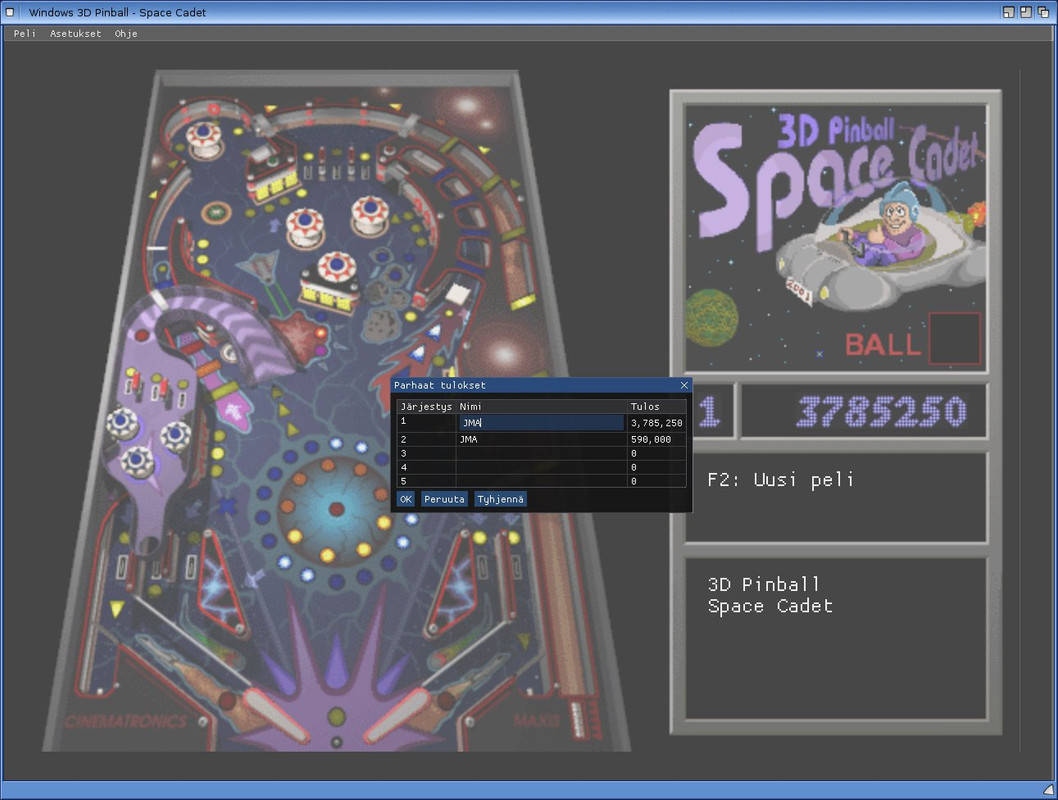Click the player number 1 display
The image size is (1058, 800).
[708, 411]
